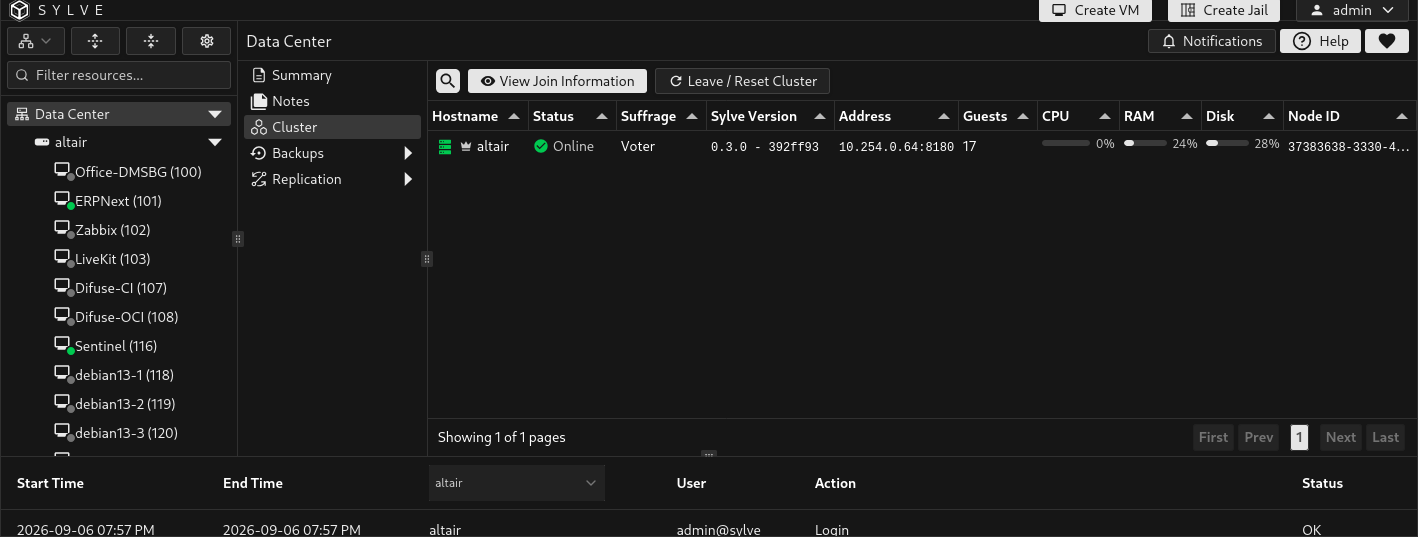Open the Help button
The width and height of the screenshot is (1418, 537).
tap(1320, 41)
